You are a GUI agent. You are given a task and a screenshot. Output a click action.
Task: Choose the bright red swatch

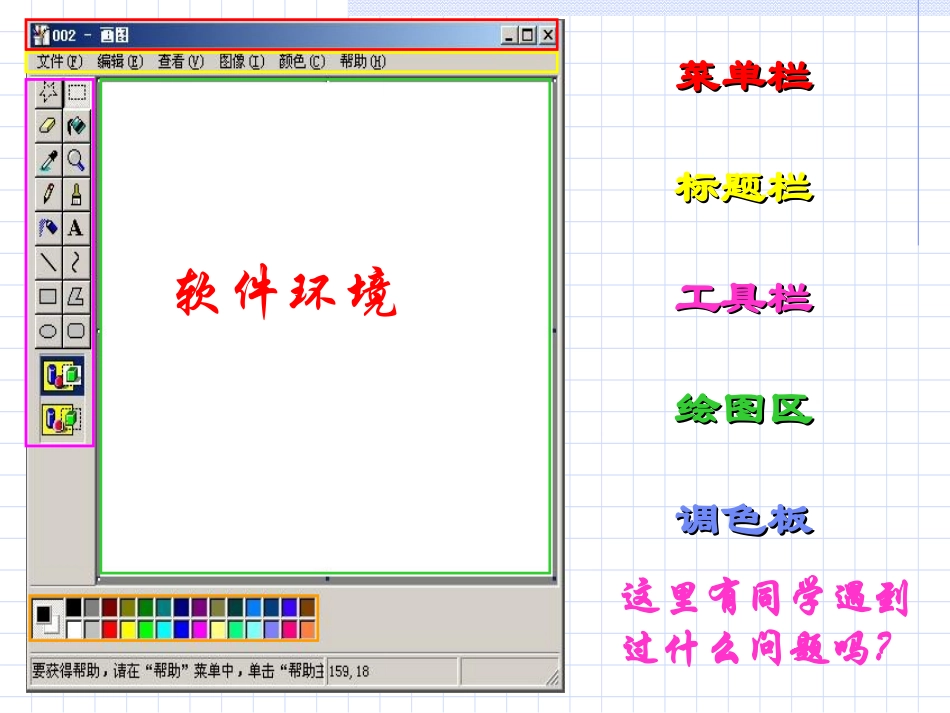tap(110, 629)
